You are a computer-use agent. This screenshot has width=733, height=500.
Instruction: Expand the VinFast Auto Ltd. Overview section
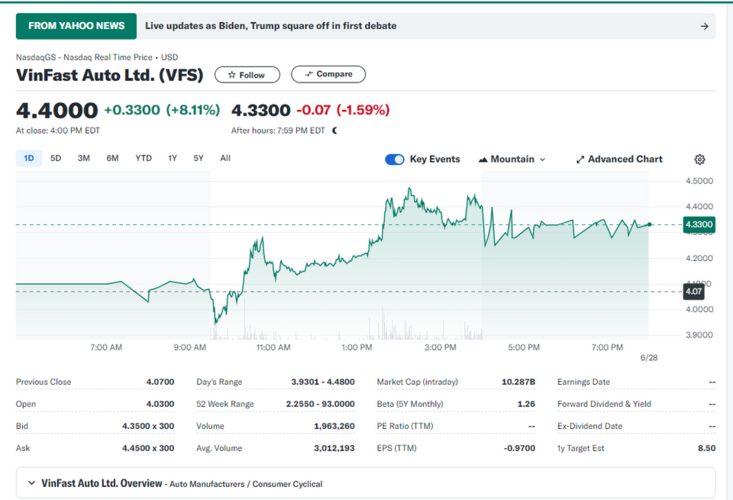(x=31, y=483)
